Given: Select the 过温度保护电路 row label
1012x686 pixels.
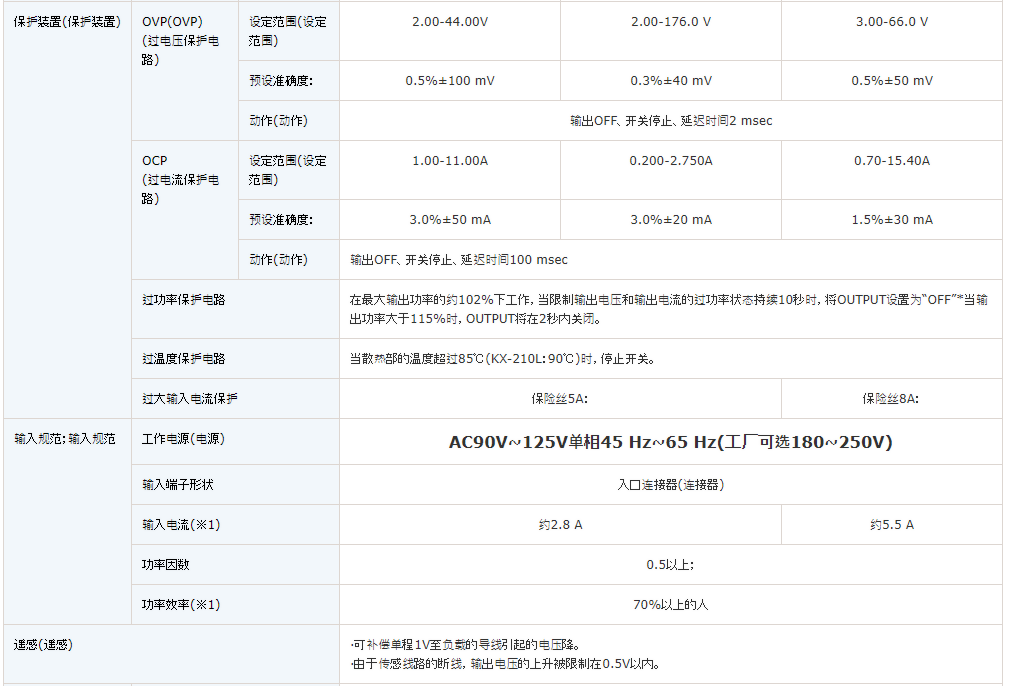Looking at the screenshot, I should pos(184,358).
